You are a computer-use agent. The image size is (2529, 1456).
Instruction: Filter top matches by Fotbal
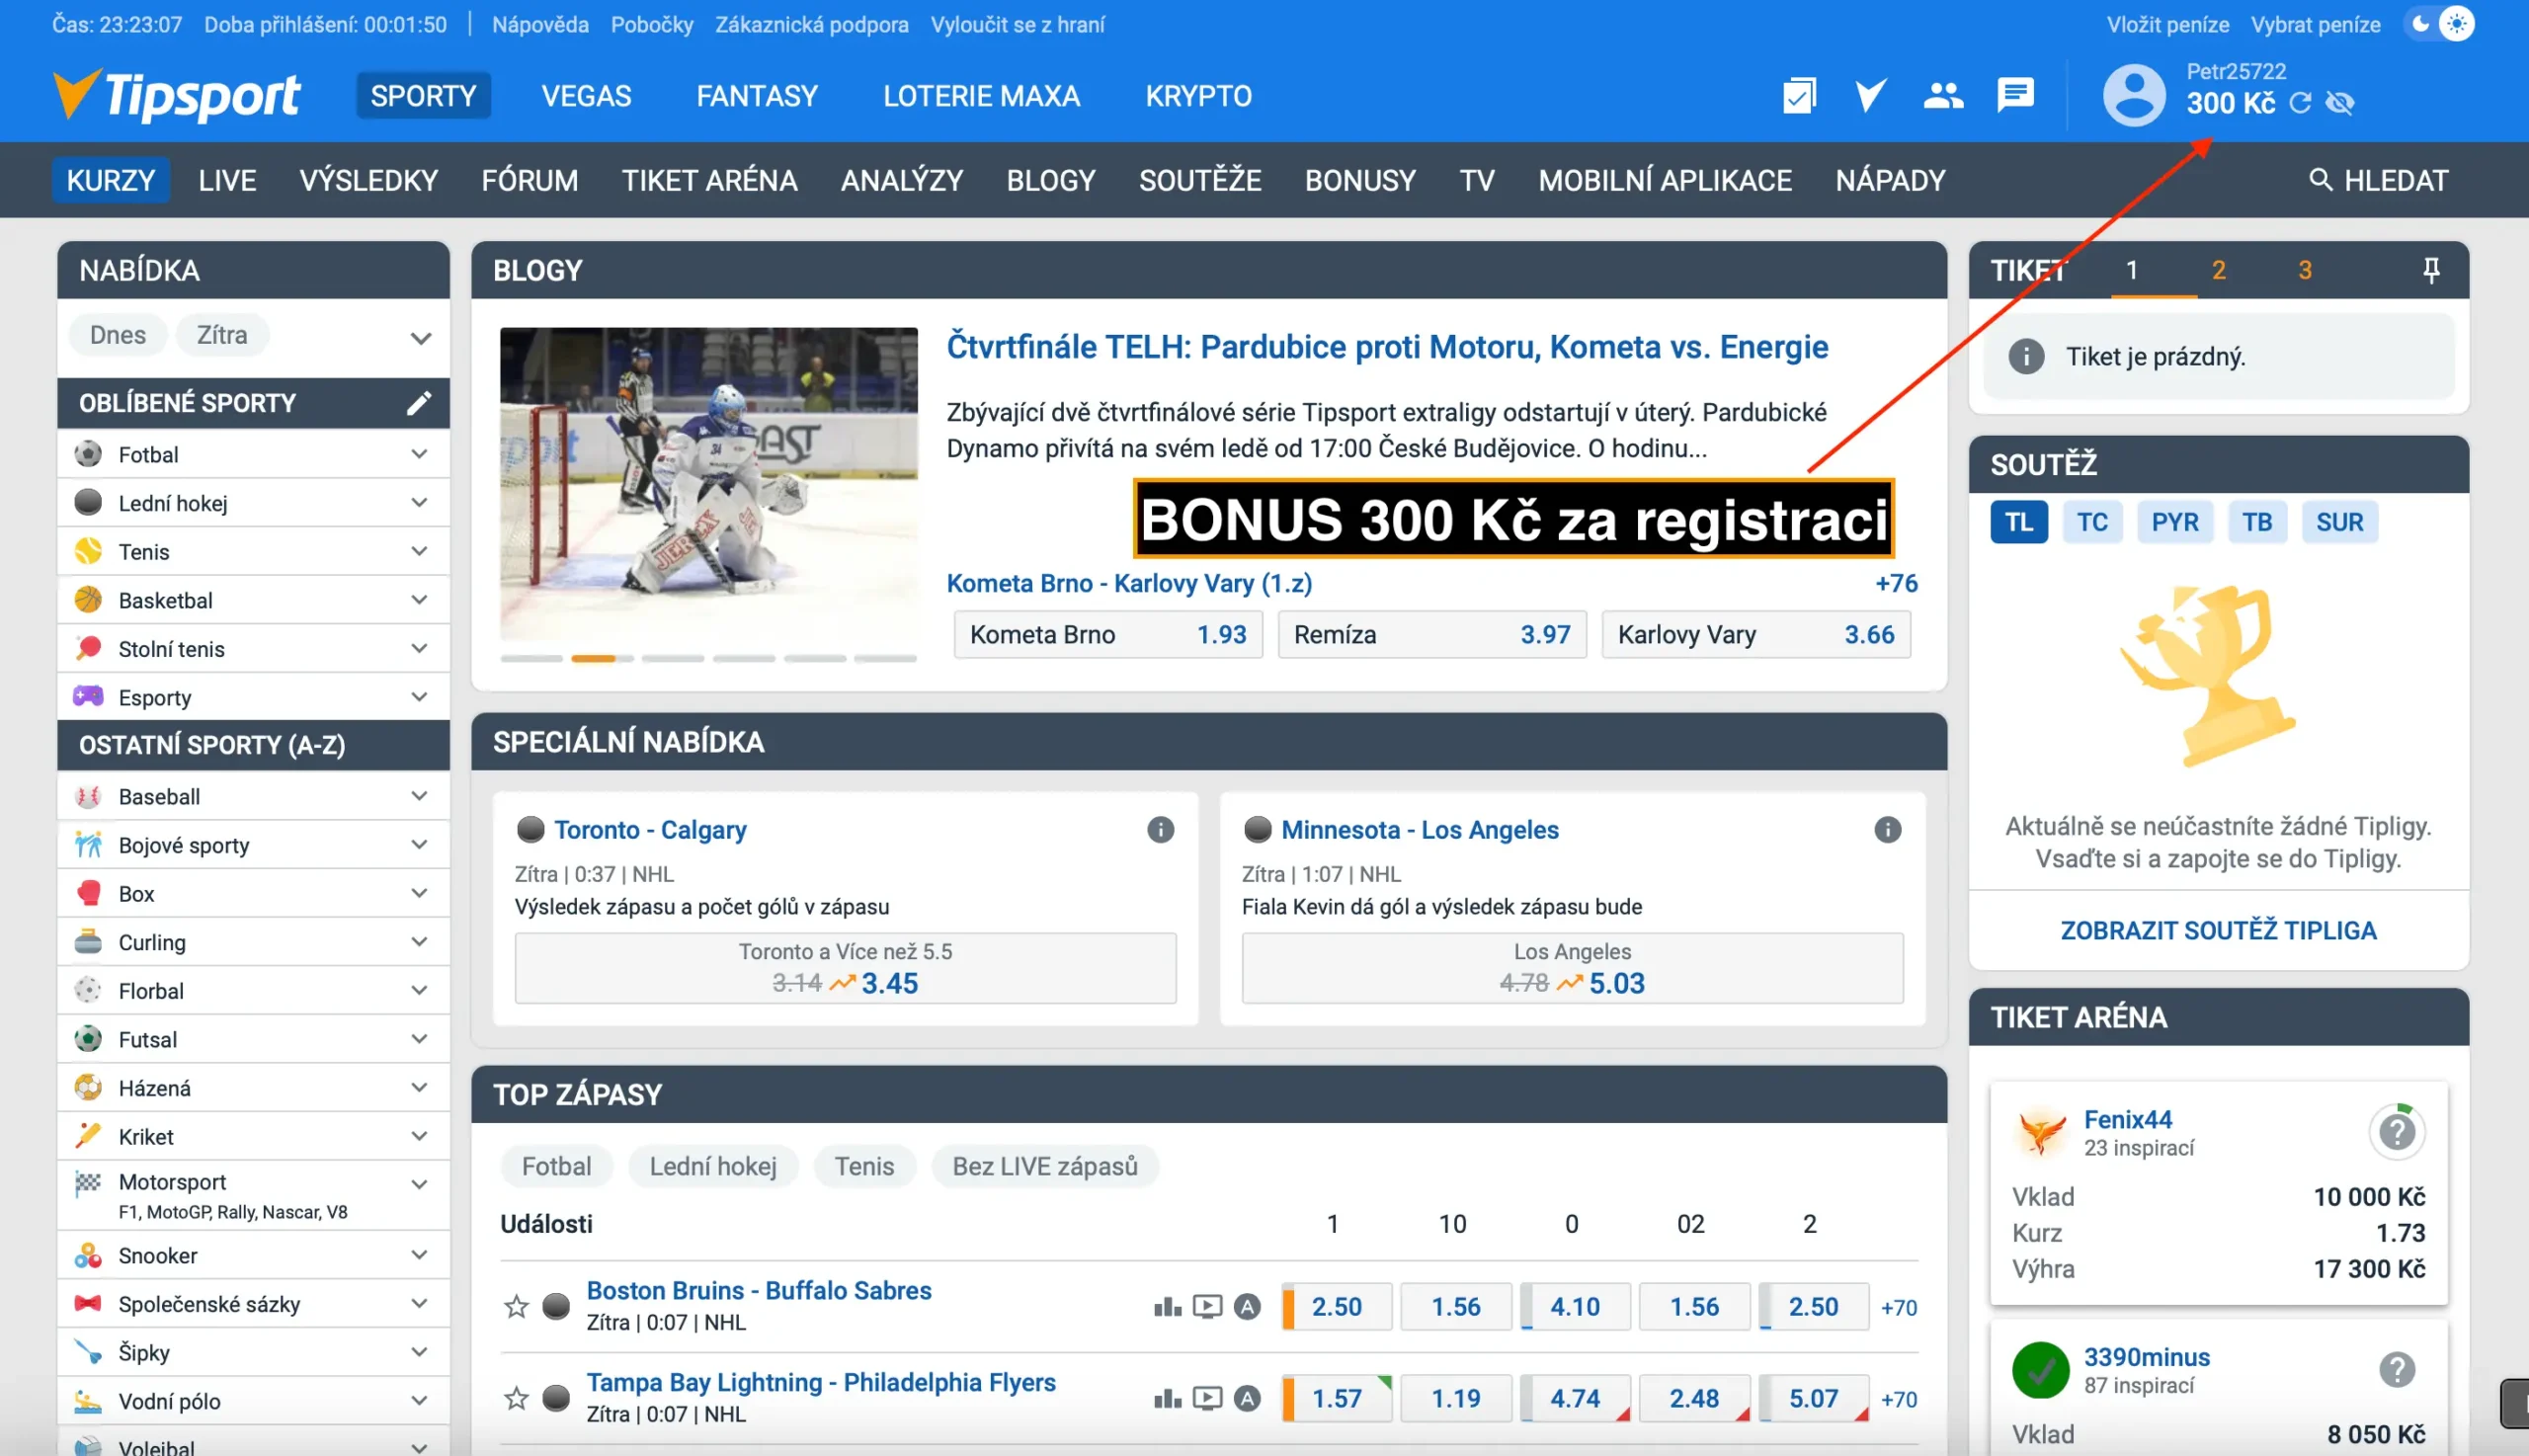pyautogui.click(x=556, y=1166)
